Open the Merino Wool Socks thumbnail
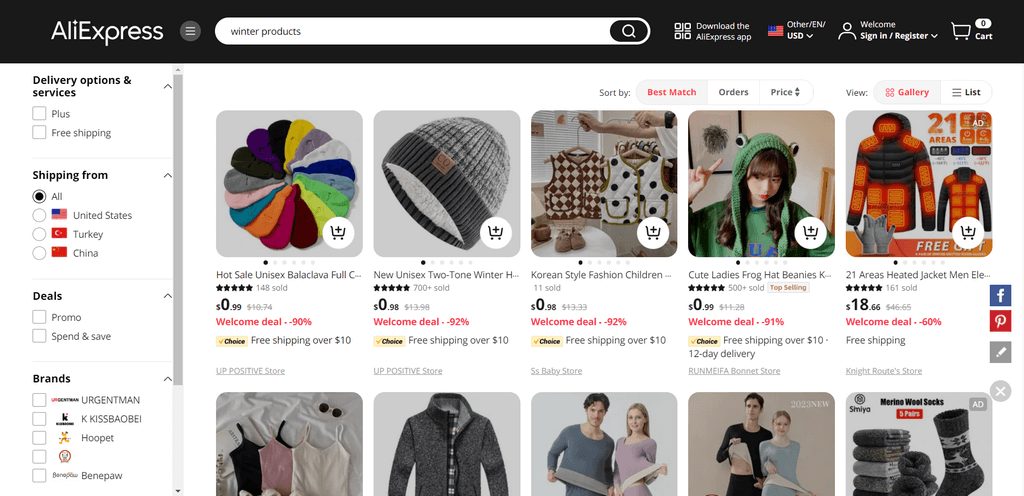Screen dimensions: 1024x496 (x=919, y=444)
